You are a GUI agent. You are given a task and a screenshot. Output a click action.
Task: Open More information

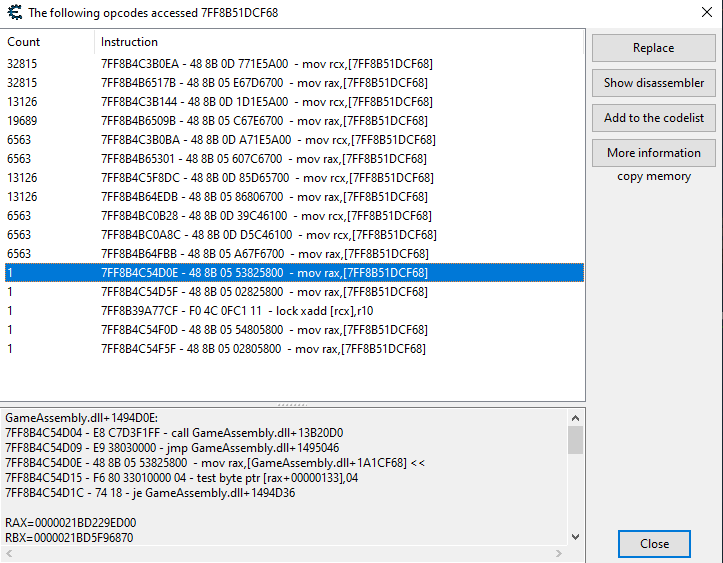[x=653, y=153]
